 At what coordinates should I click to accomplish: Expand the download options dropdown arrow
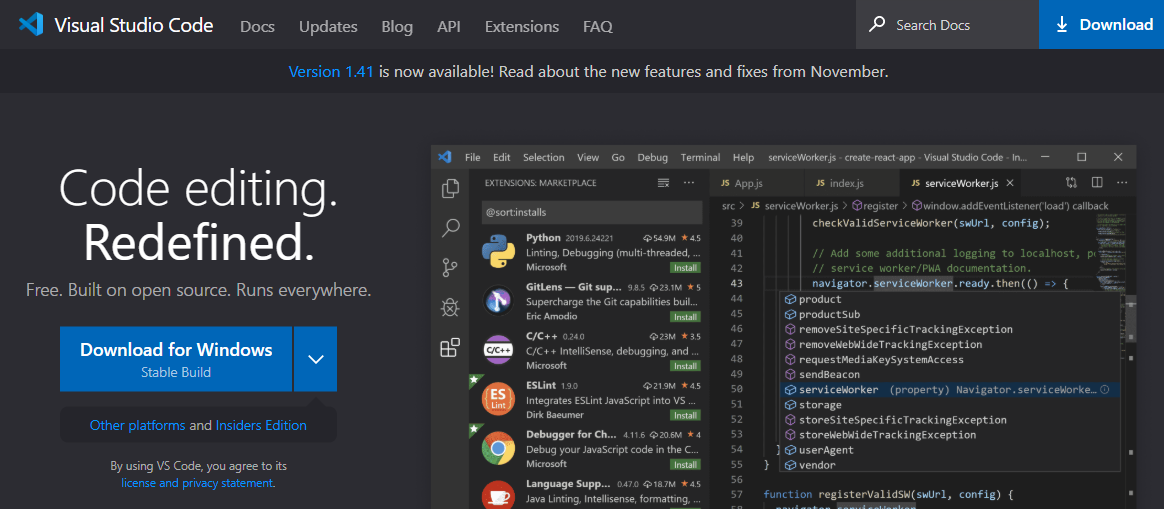(315, 359)
